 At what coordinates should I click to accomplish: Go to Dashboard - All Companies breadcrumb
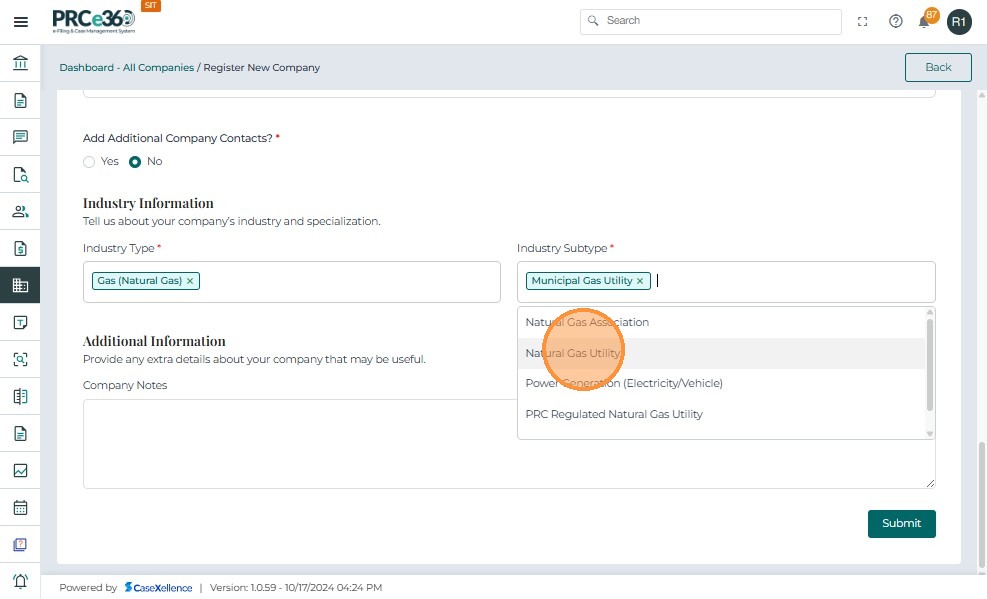[x=126, y=68]
